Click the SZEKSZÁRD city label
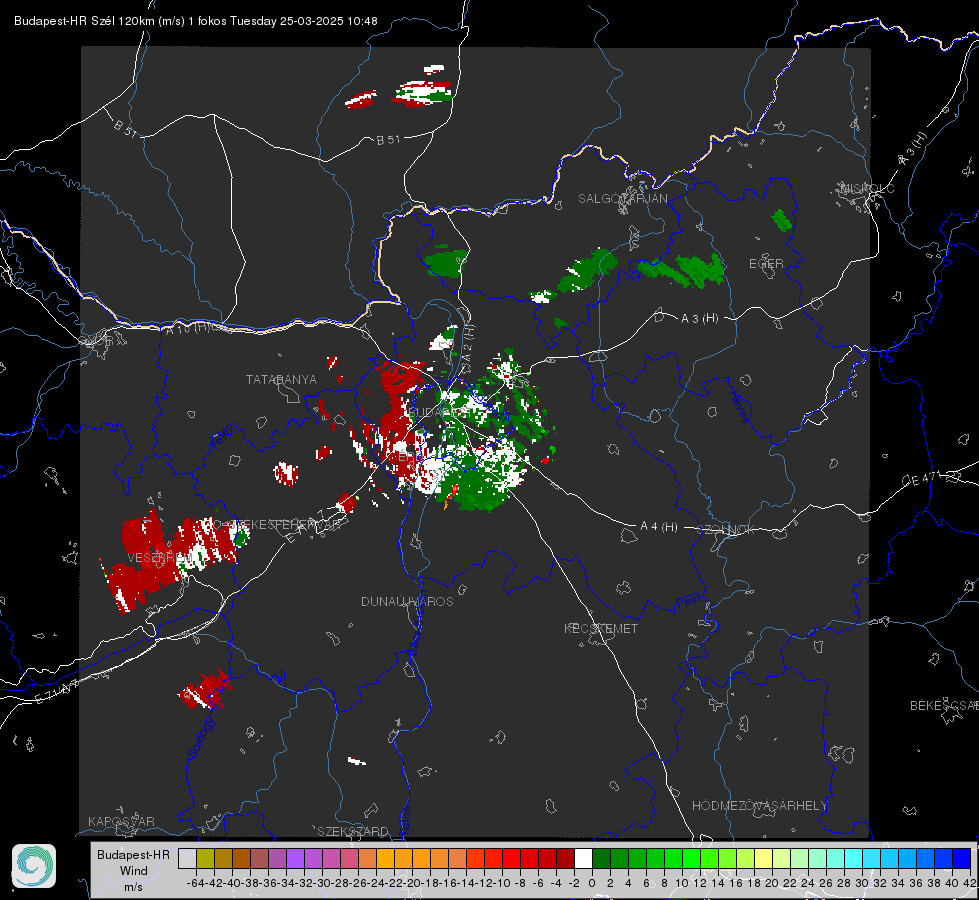 click(353, 831)
